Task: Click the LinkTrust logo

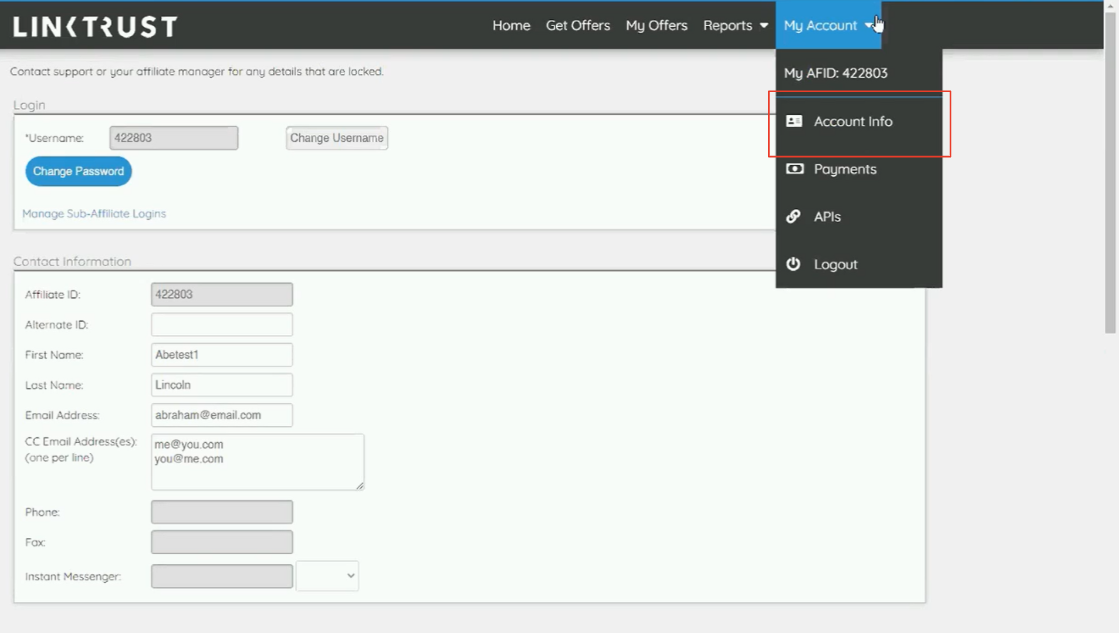Action: (95, 26)
